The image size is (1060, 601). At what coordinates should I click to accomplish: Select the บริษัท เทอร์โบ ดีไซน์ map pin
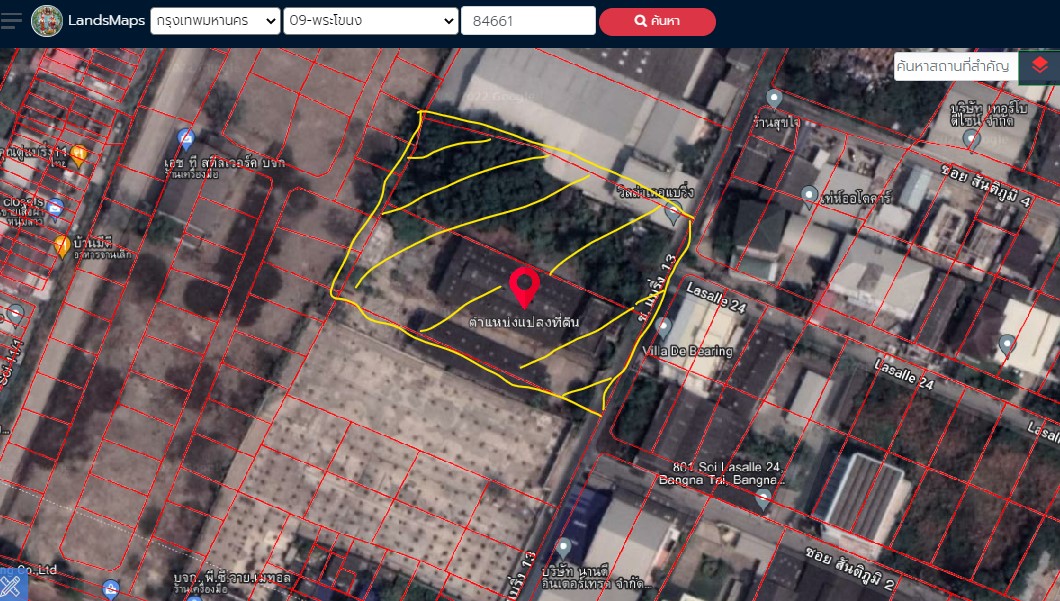click(x=971, y=140)
